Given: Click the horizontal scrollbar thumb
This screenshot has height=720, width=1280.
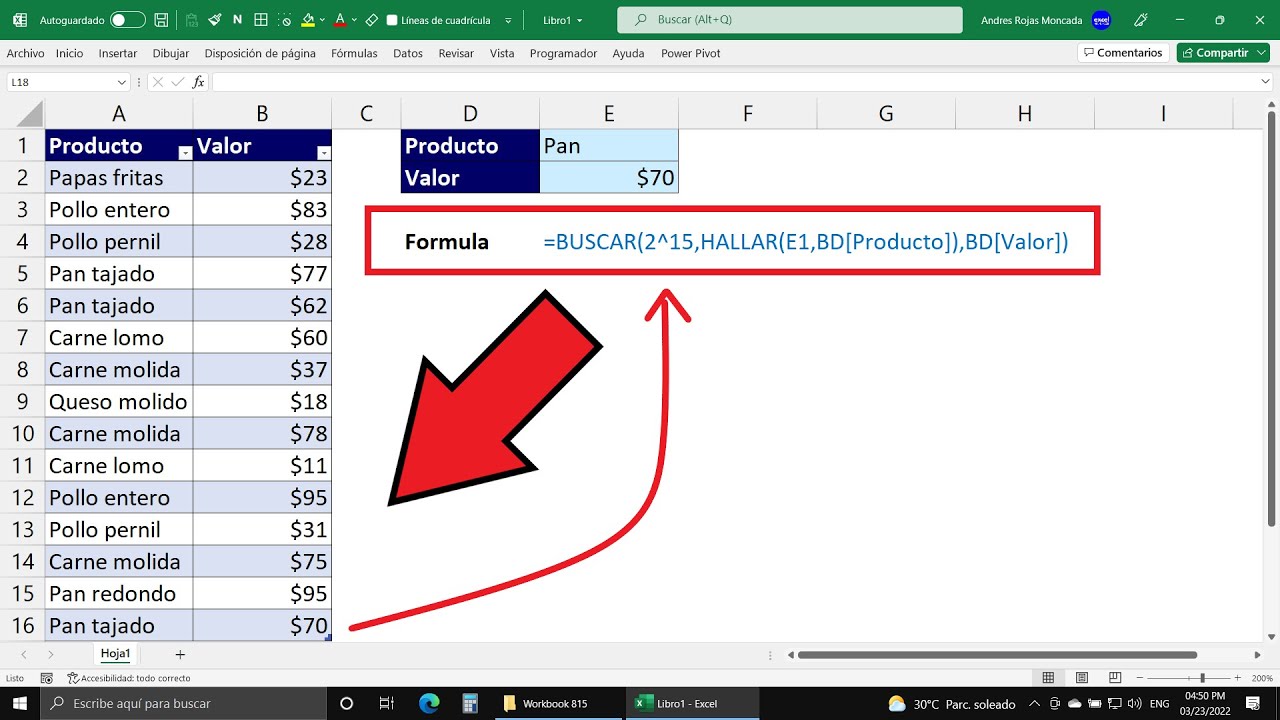Looking at the screenshot, I should click(x=997, y=655).
